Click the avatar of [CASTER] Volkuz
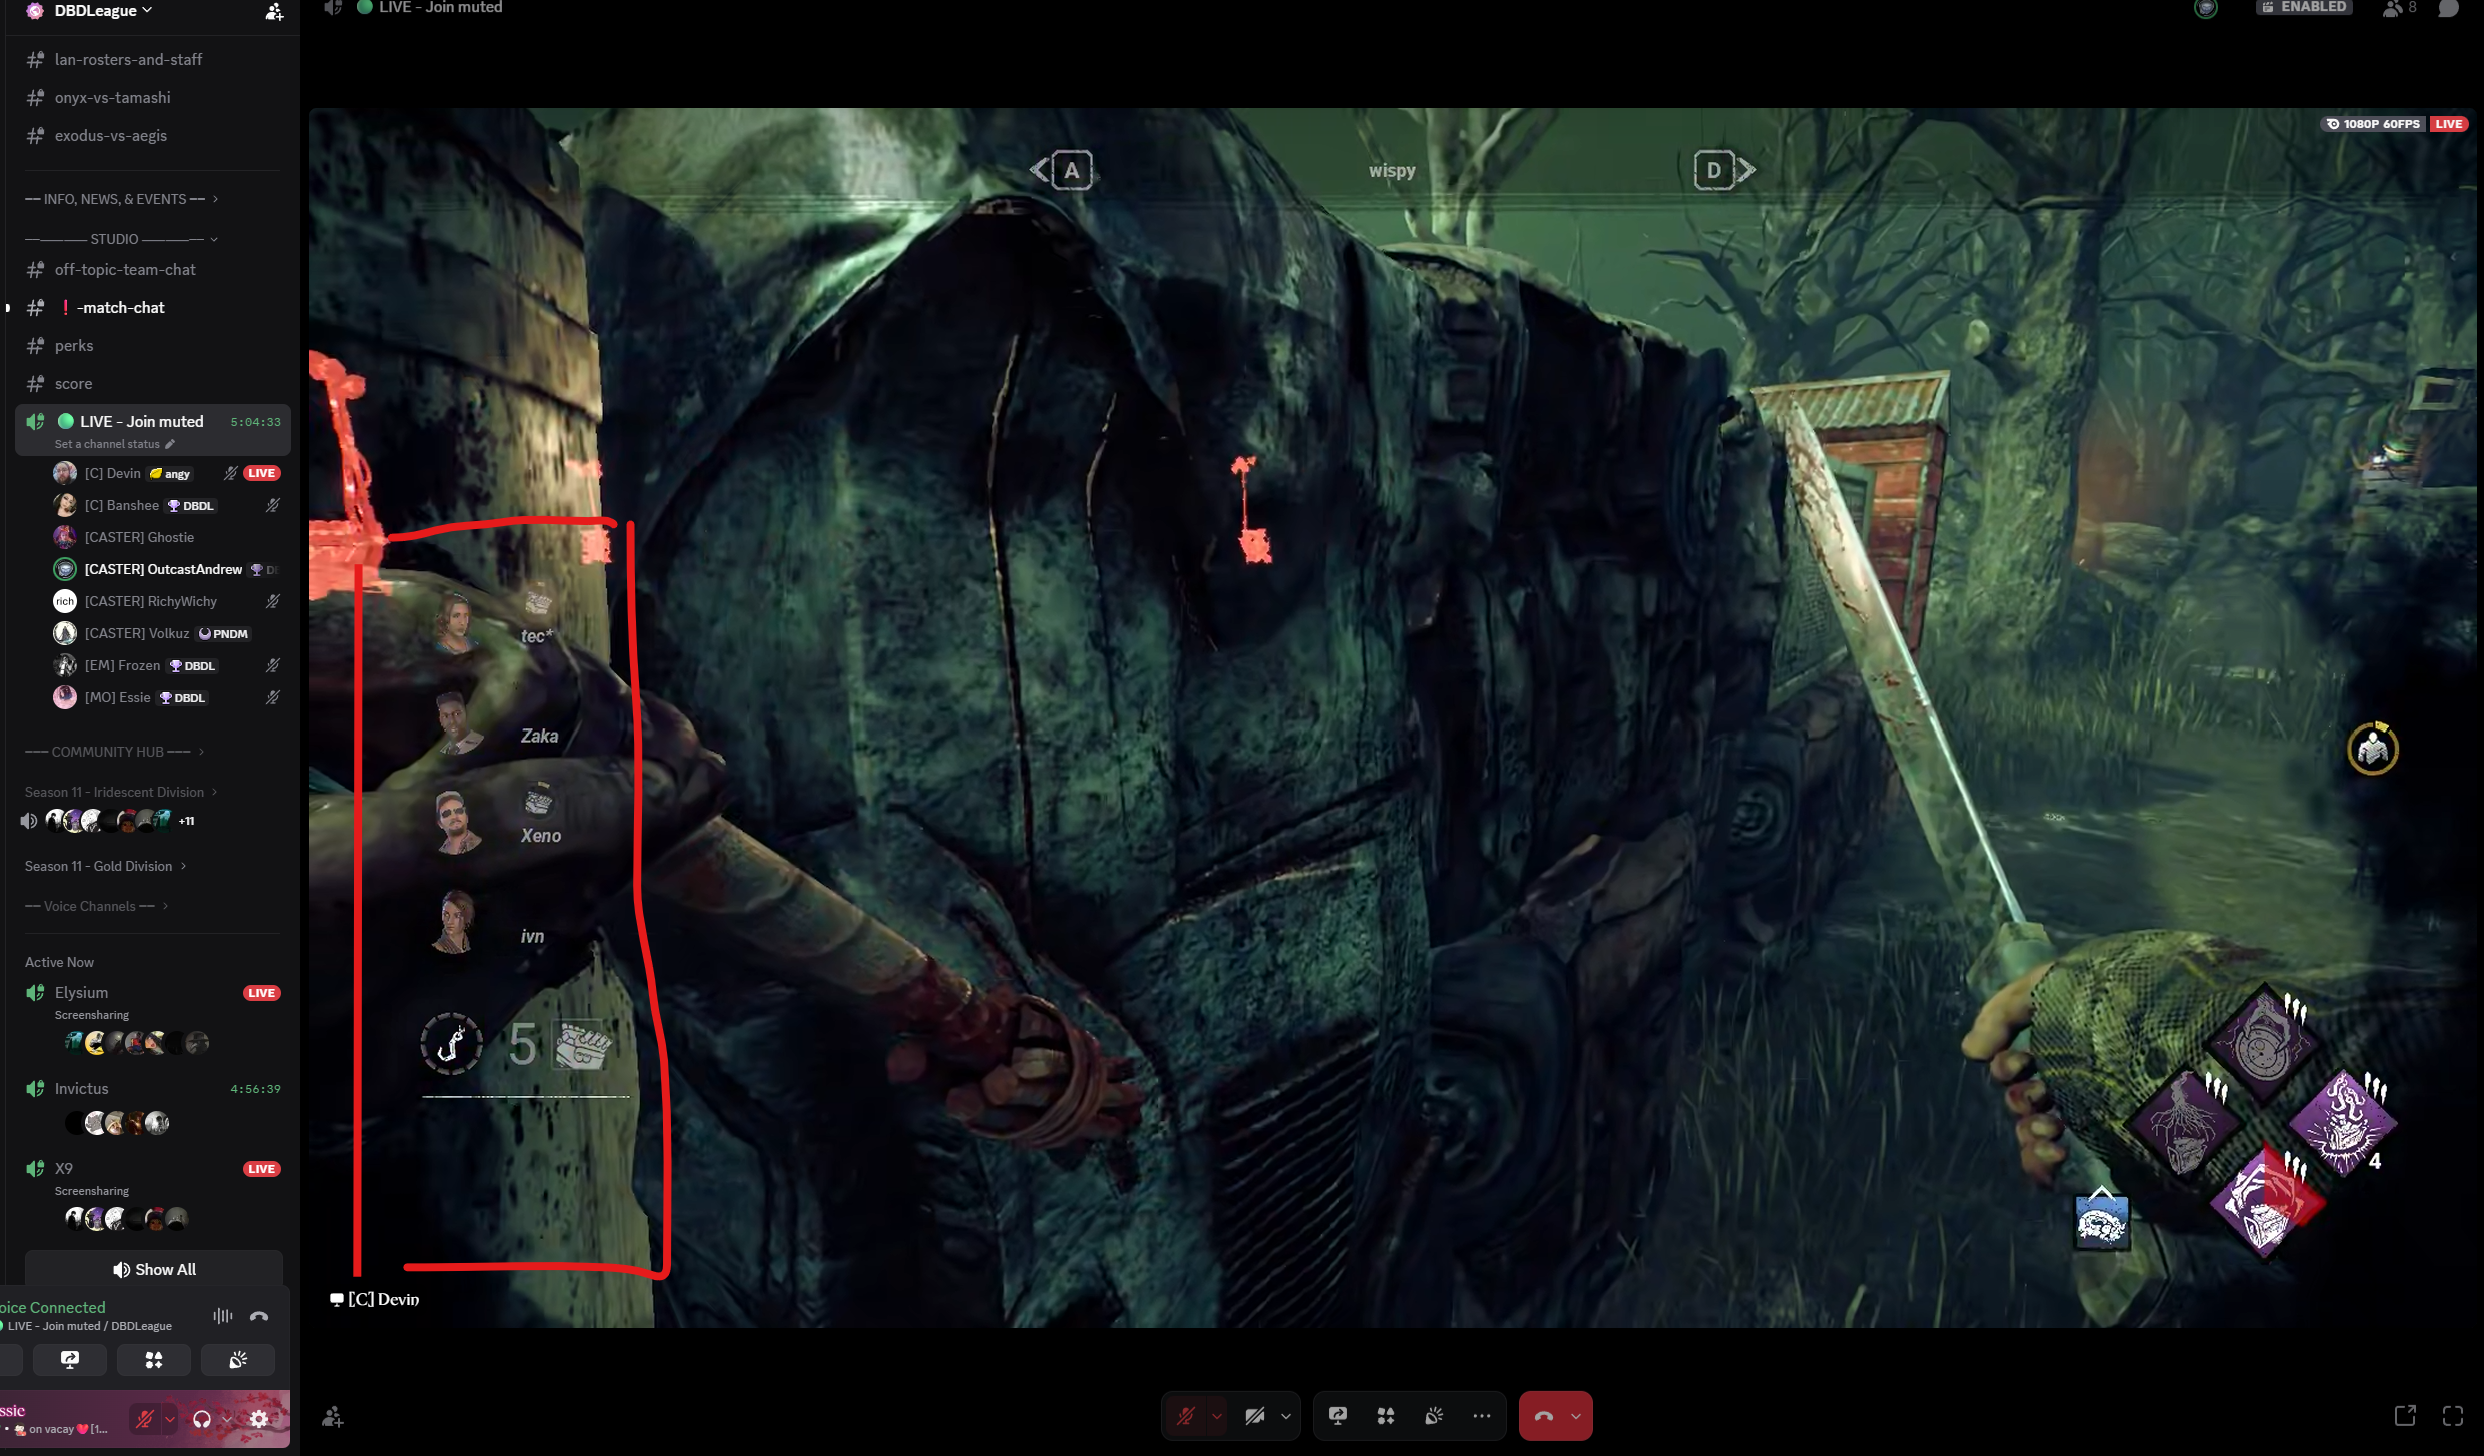 65,633
